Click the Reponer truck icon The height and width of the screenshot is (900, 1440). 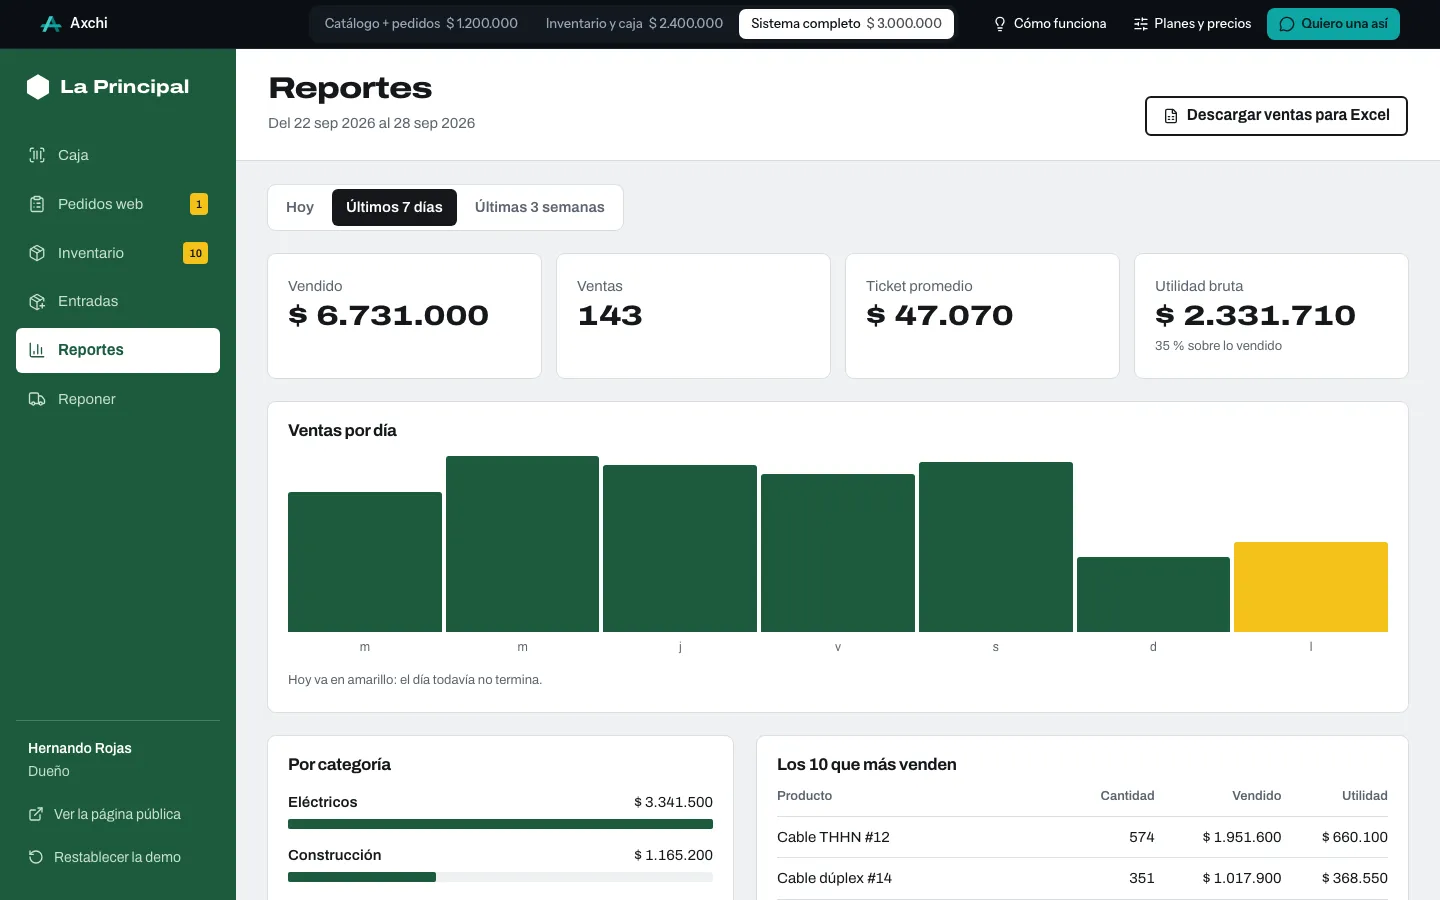click(37, 399)
